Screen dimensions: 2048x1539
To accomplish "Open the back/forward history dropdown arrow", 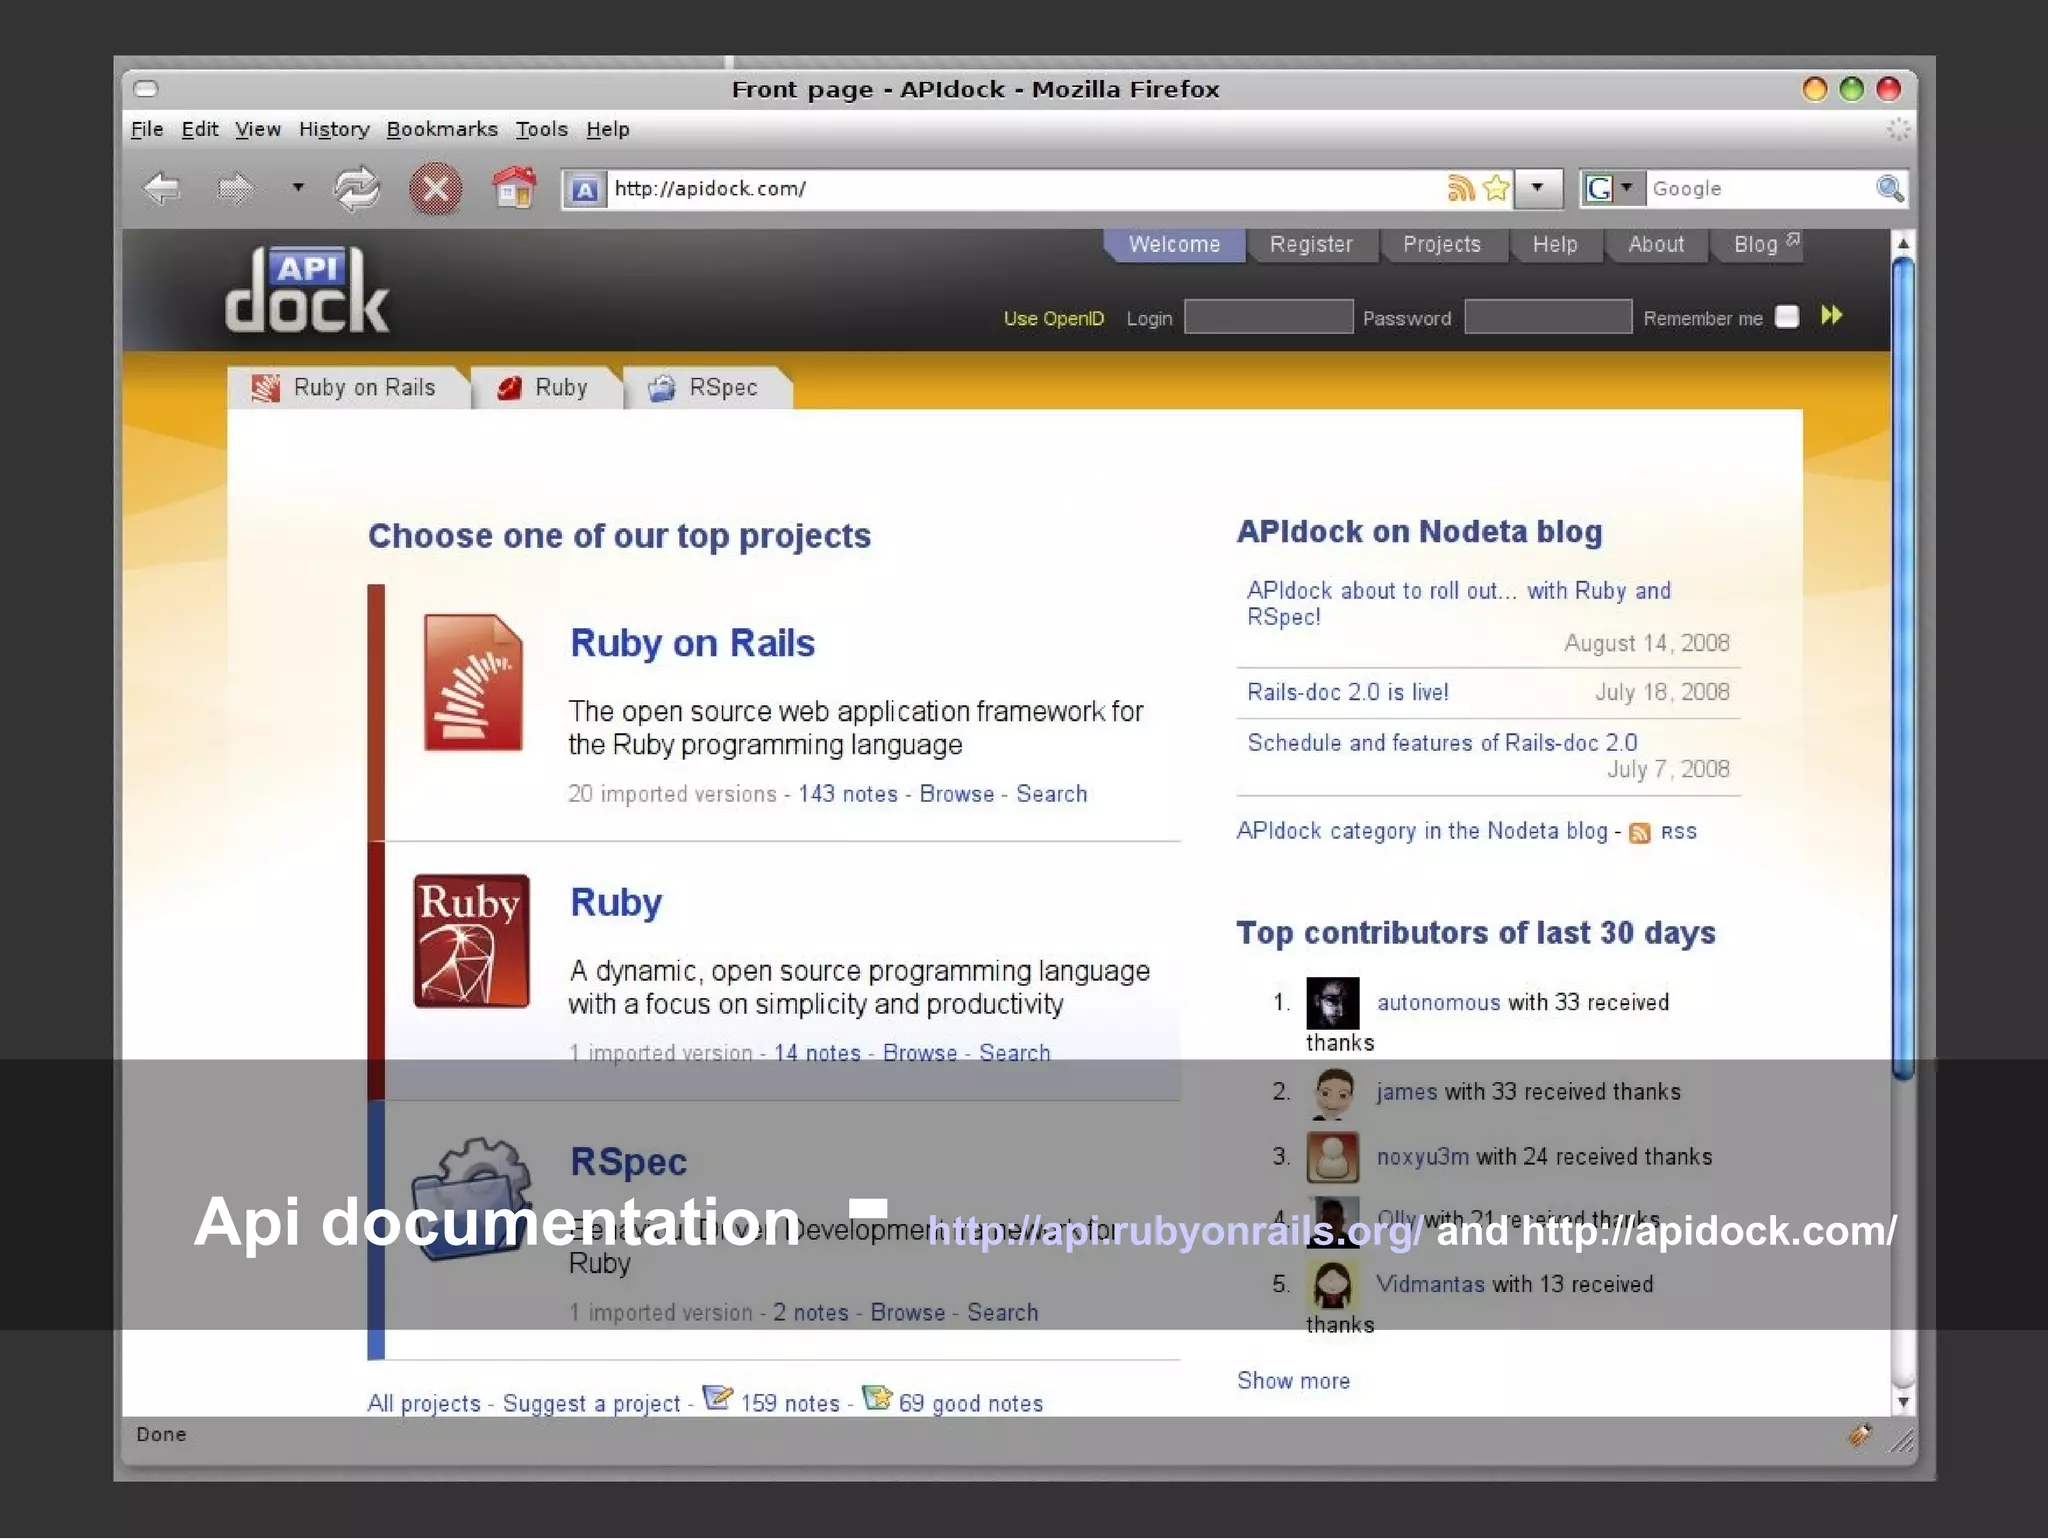I will pos(297,187).
